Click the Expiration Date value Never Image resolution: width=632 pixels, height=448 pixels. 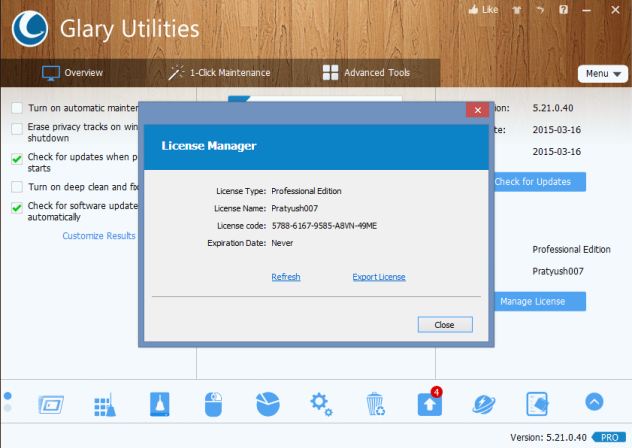click(282, 243)
